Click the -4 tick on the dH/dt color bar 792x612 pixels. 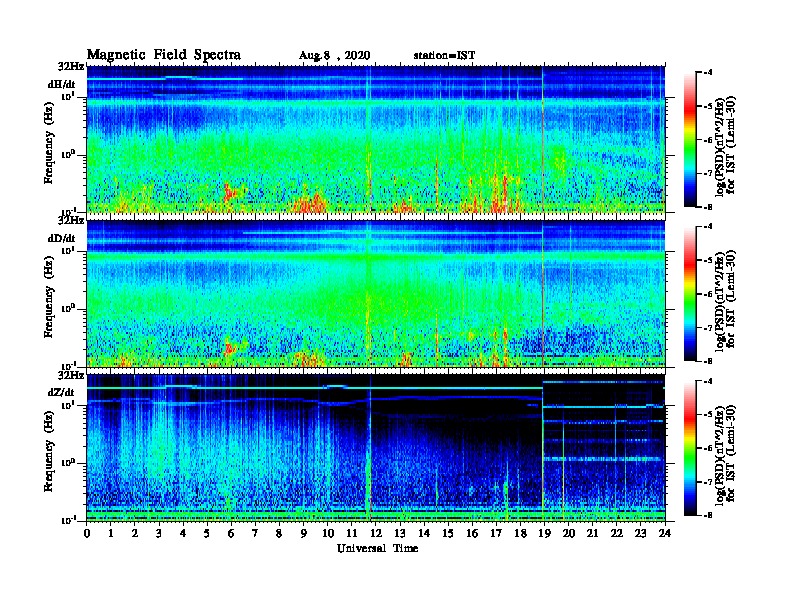point(709,73)
